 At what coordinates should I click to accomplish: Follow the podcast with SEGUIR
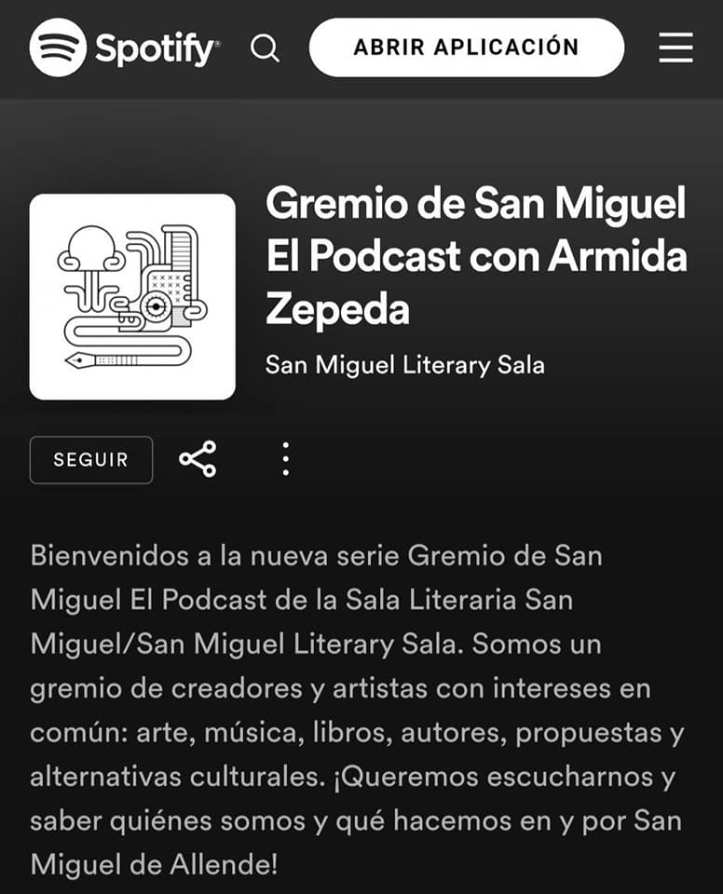pyautogui.click(x=91, y=460)
